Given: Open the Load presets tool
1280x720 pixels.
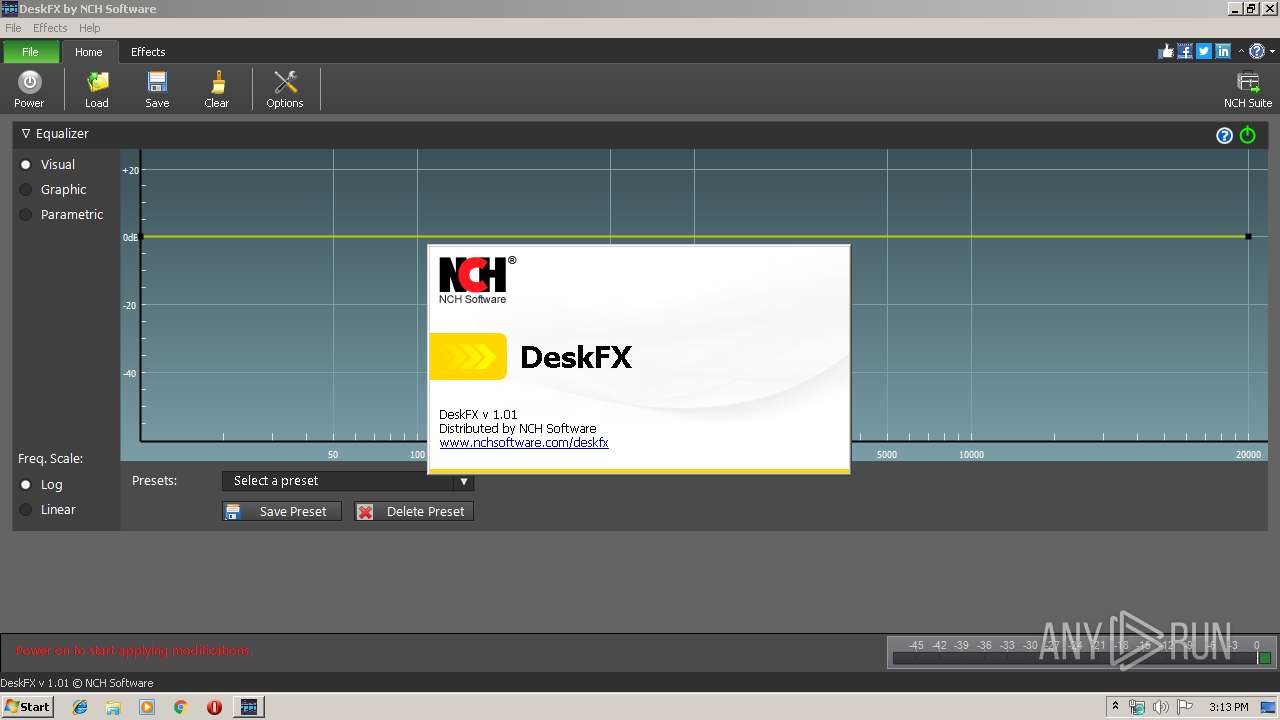Looking at the screenshot, I should 97,89.
